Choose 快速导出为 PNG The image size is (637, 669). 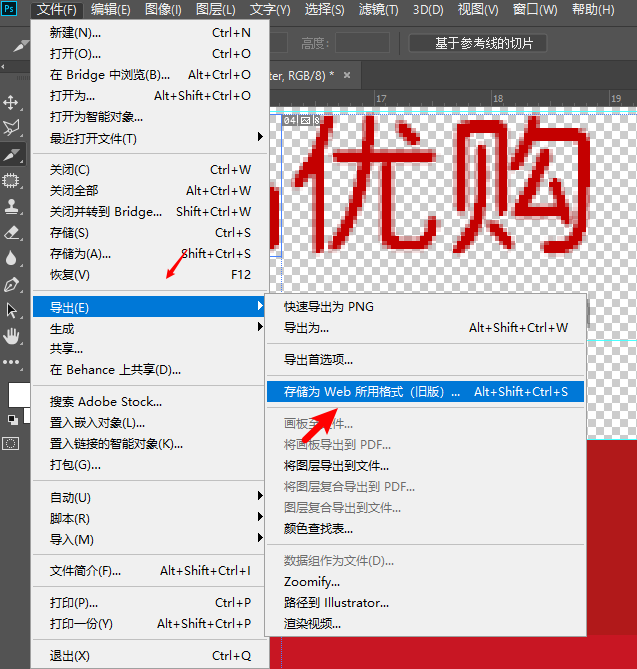pyautogui.click(x=425, y=307)
